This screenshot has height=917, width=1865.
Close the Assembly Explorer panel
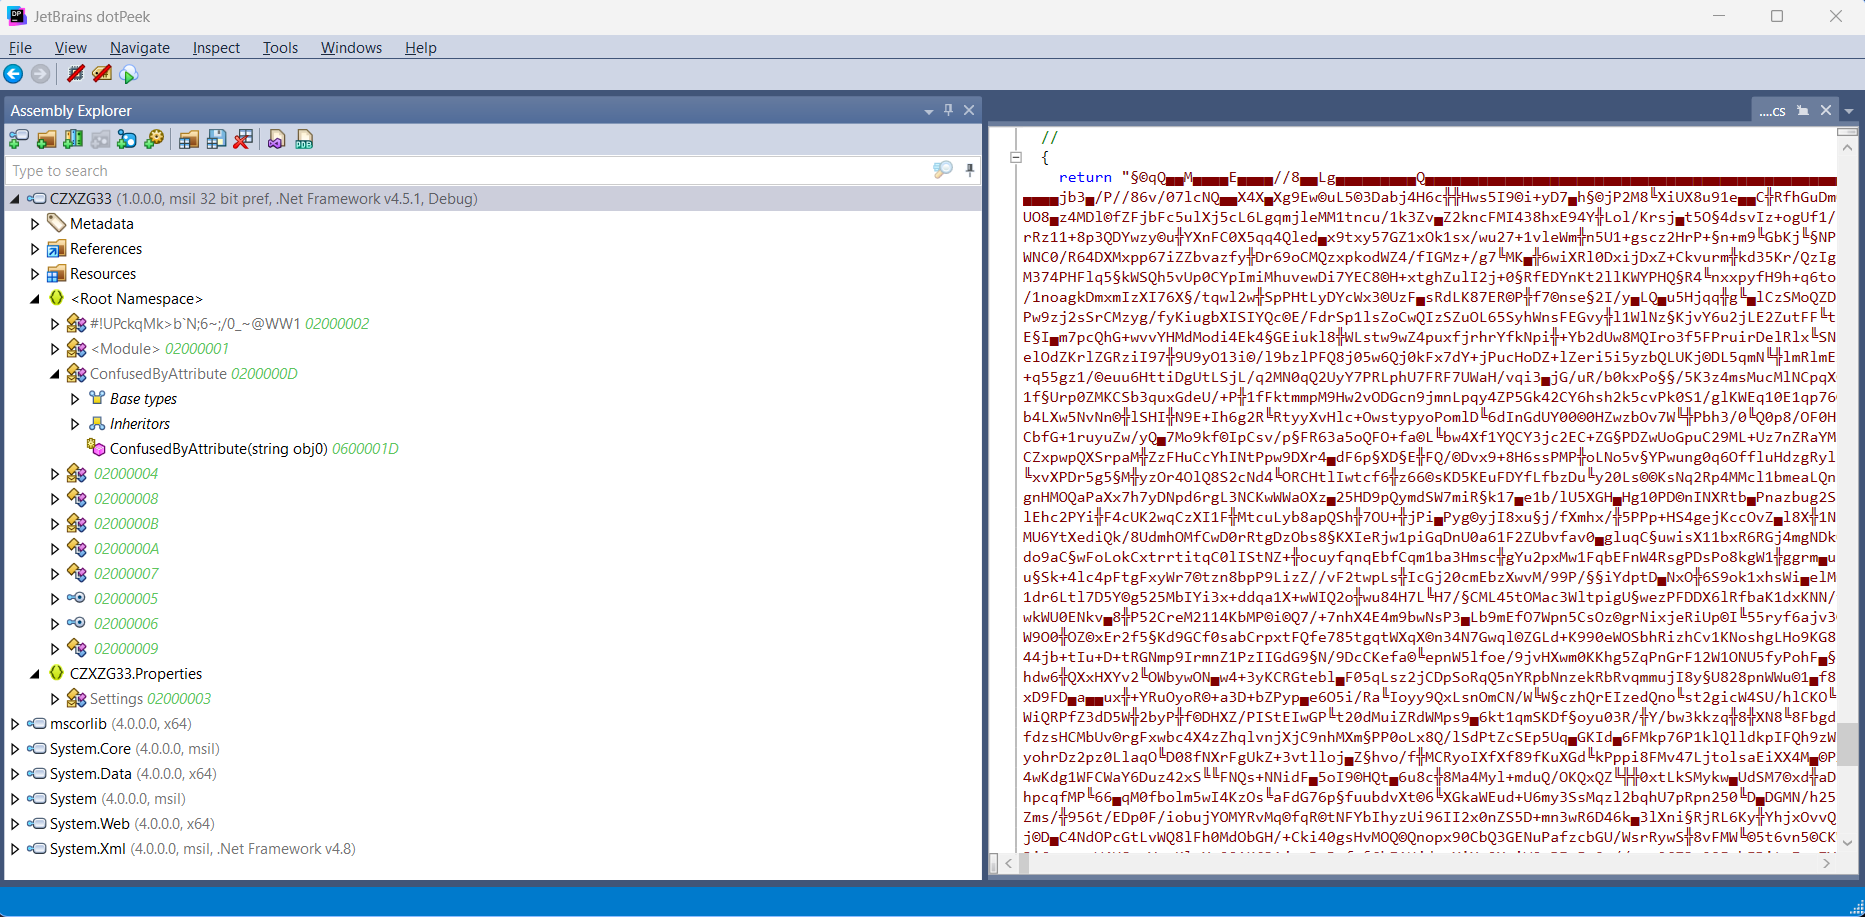tap(969, 110)
